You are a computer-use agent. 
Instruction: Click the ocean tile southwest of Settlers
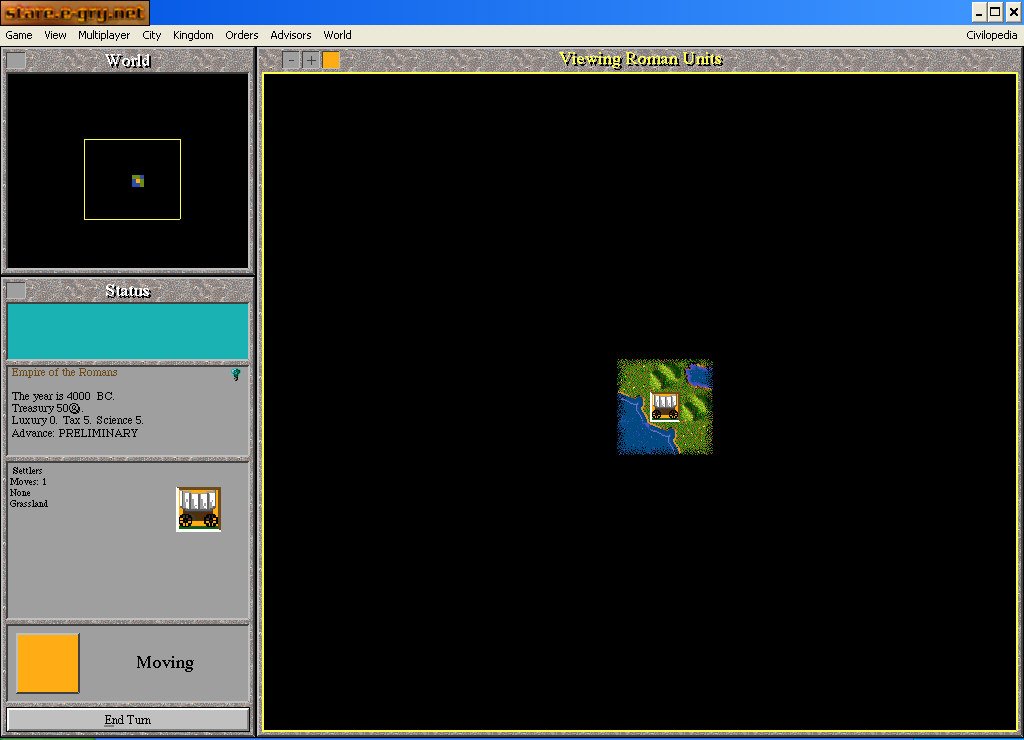(633, 438)
